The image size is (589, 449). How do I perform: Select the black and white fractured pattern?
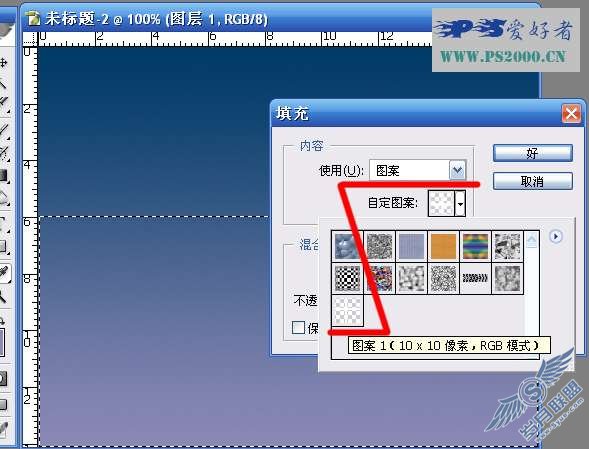point(507,246)
